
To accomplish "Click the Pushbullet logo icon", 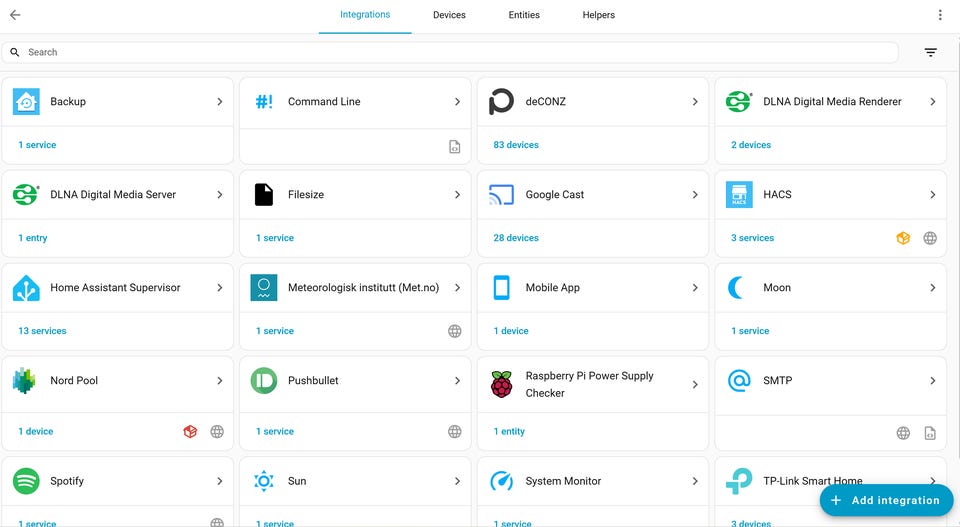I will 264,381.
